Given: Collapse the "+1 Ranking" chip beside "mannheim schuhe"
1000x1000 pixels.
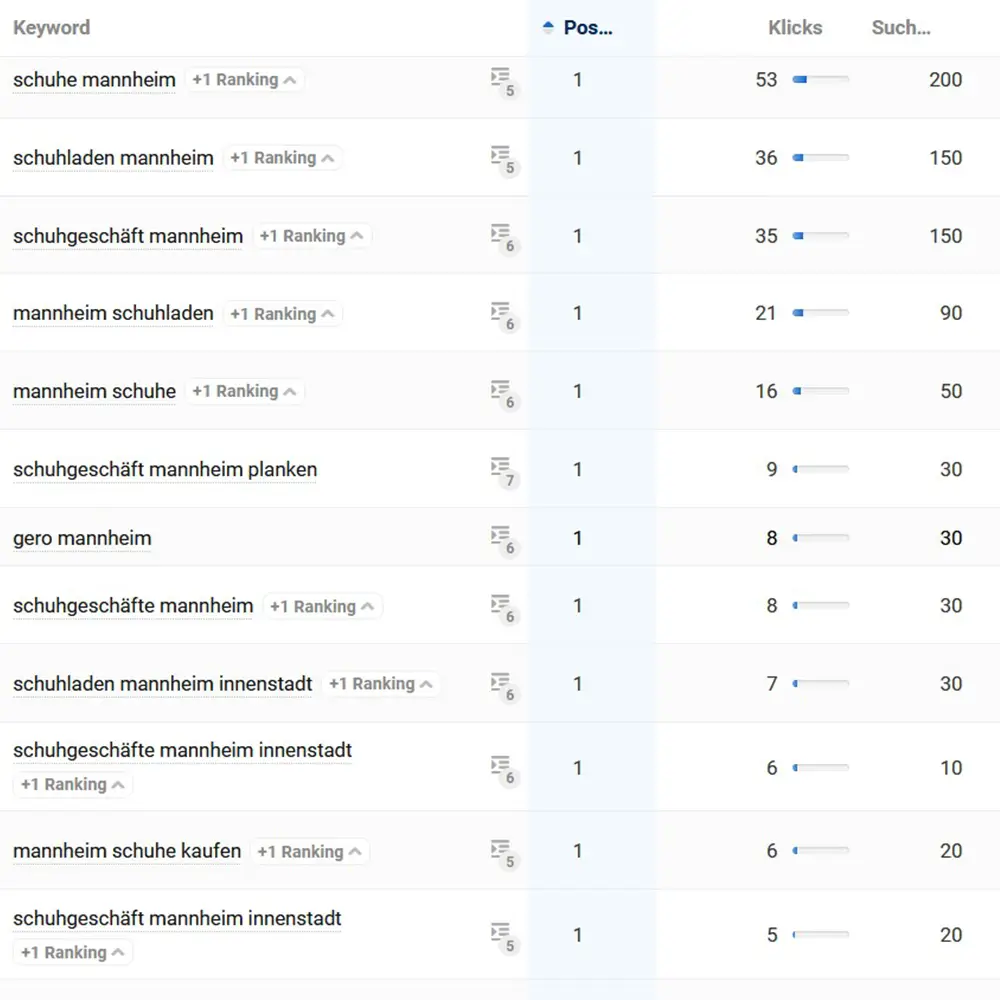Looking at the screenshot, I should tap(244, 391).
